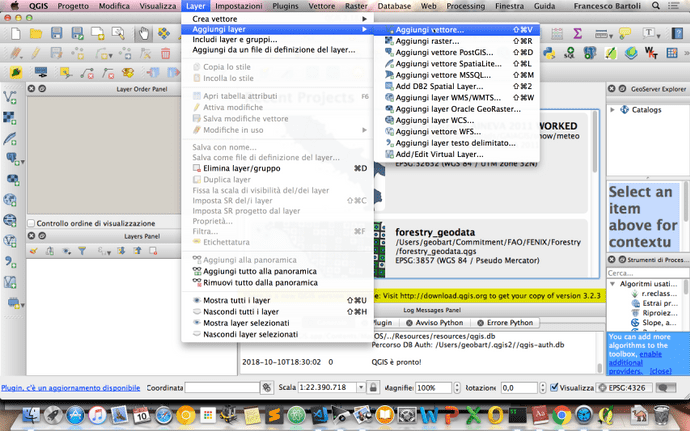Screen dimensions: 690x431
Task: Toggle the Visualizza render checkbox
Action: [554, 387]
